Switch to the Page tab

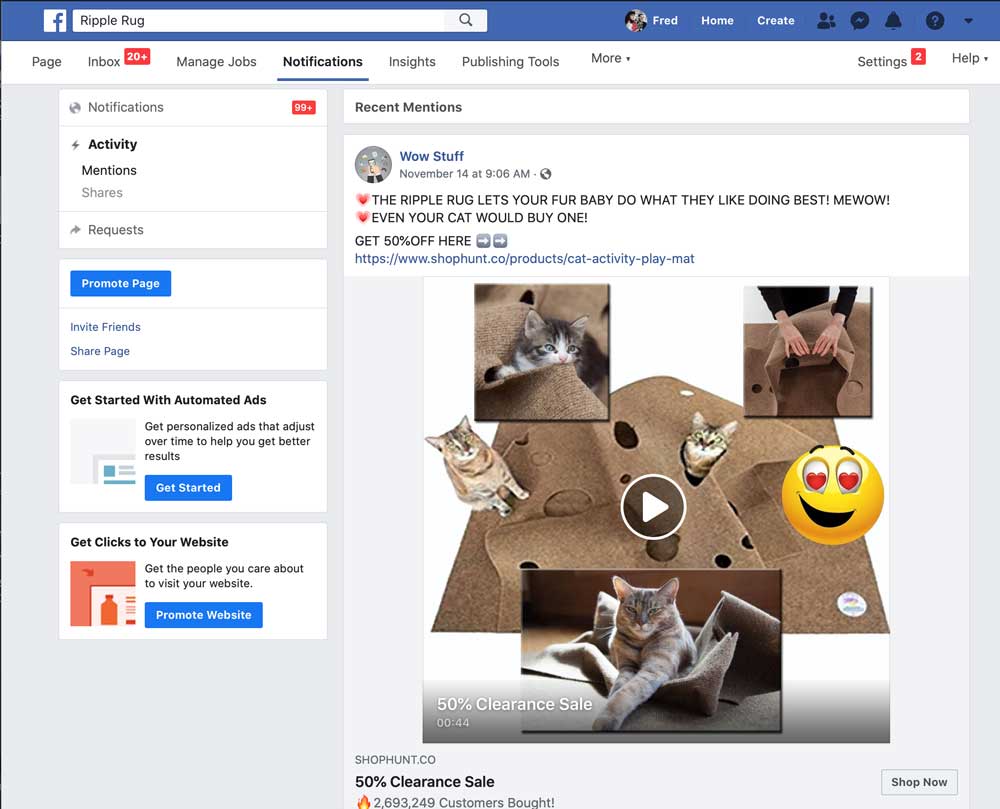click(47, 61)
